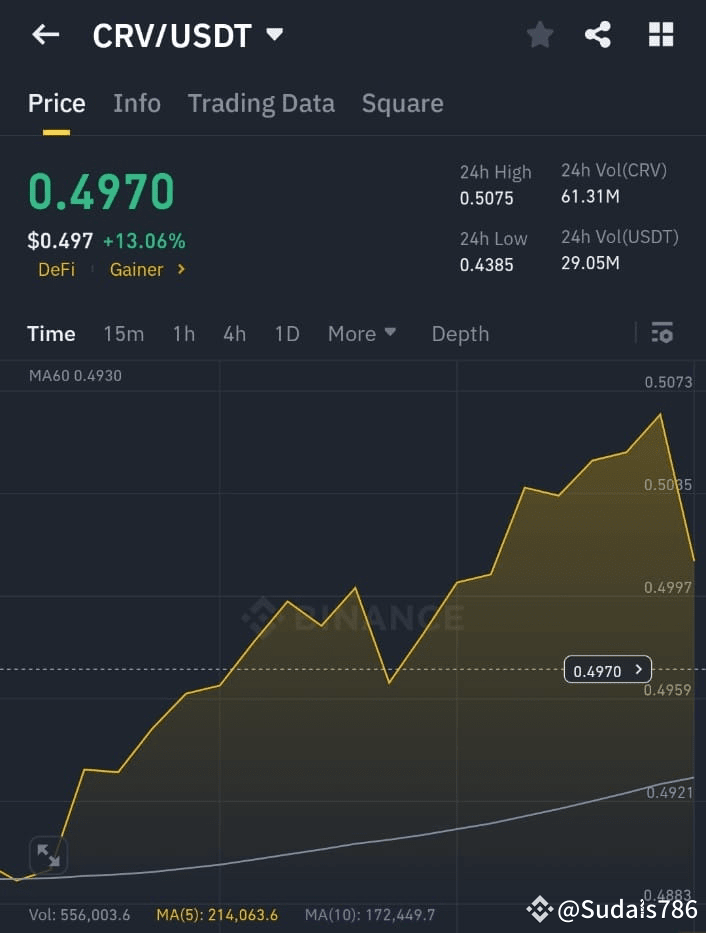The height and width of the screenshot is (933, 706).
Task: Toggle the 15m candle interval
Action: [123, 334]
